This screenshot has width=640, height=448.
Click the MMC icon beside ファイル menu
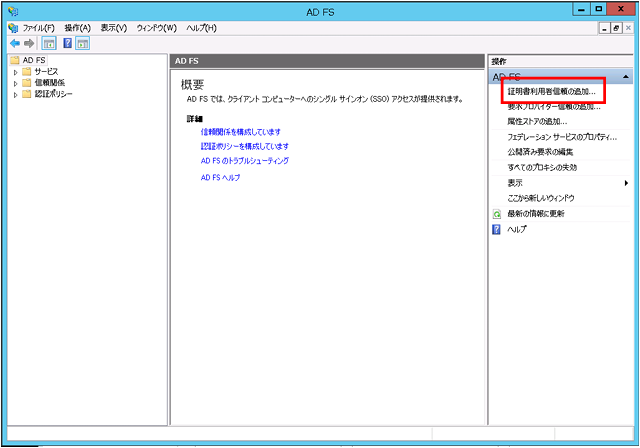tap(13, 28)
